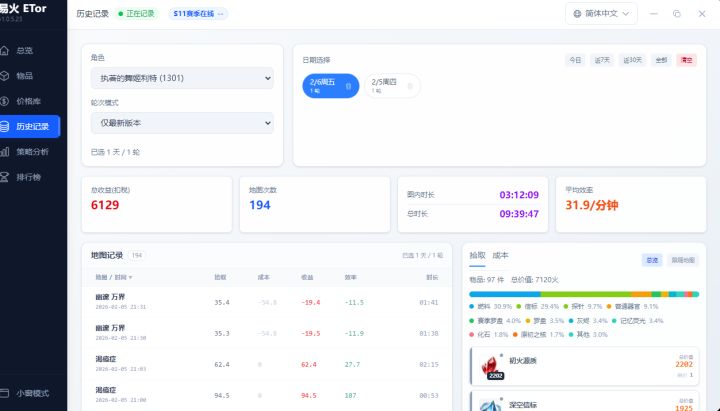Open the 初火源质 item card
This screenshot has height=411, width=720.
[x=584, y=366]
